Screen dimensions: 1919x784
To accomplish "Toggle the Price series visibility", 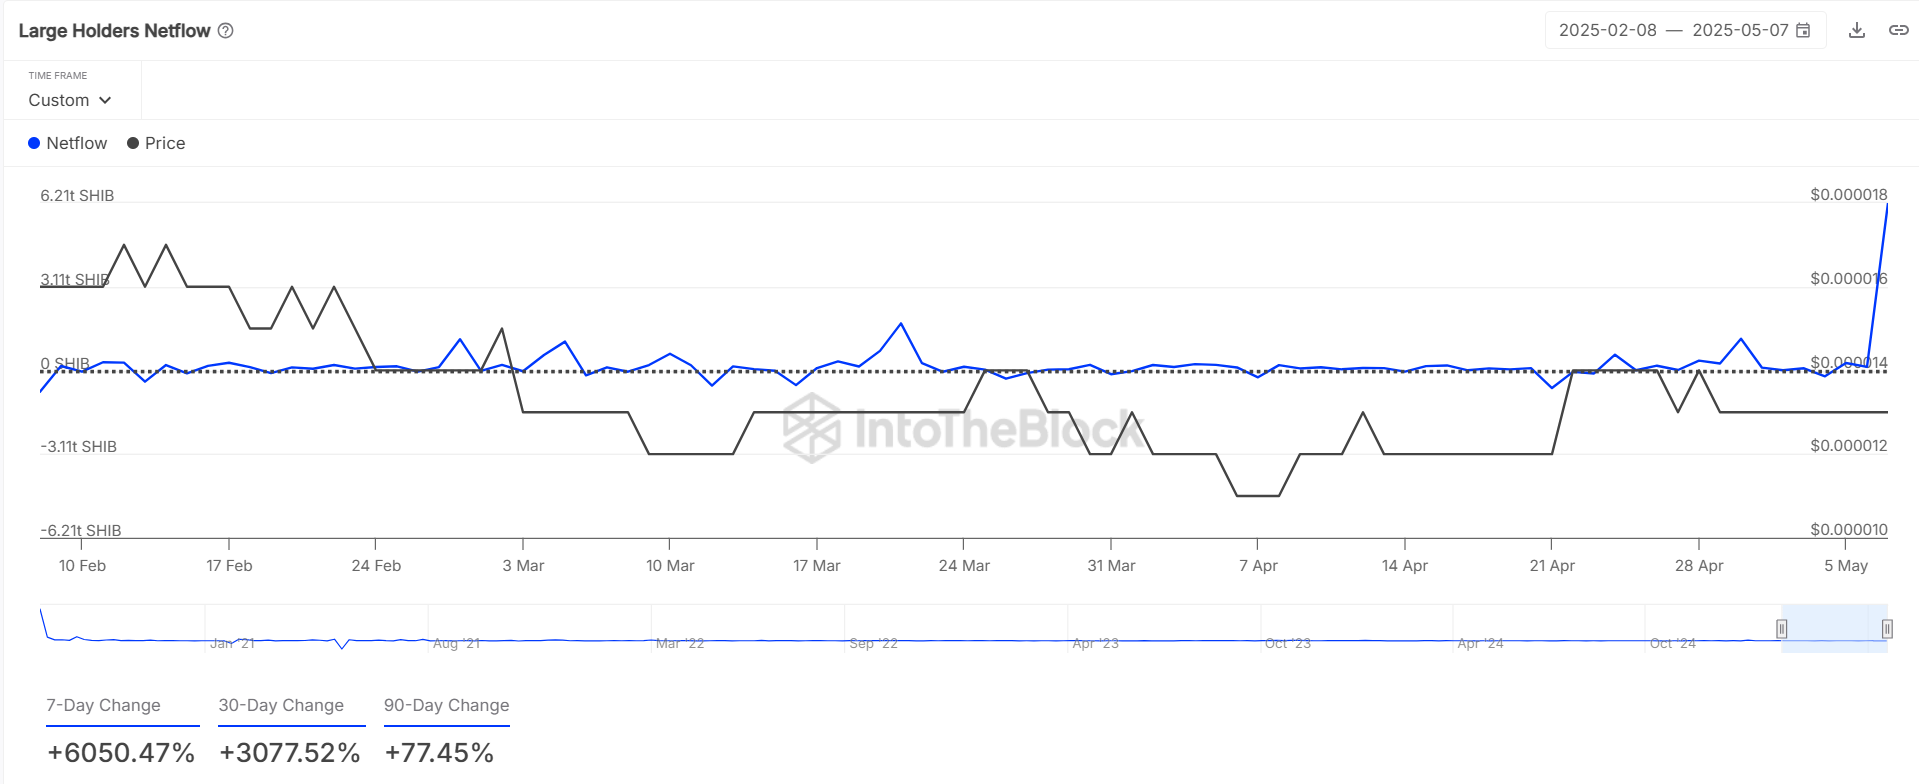I will (x=165, y=143).
